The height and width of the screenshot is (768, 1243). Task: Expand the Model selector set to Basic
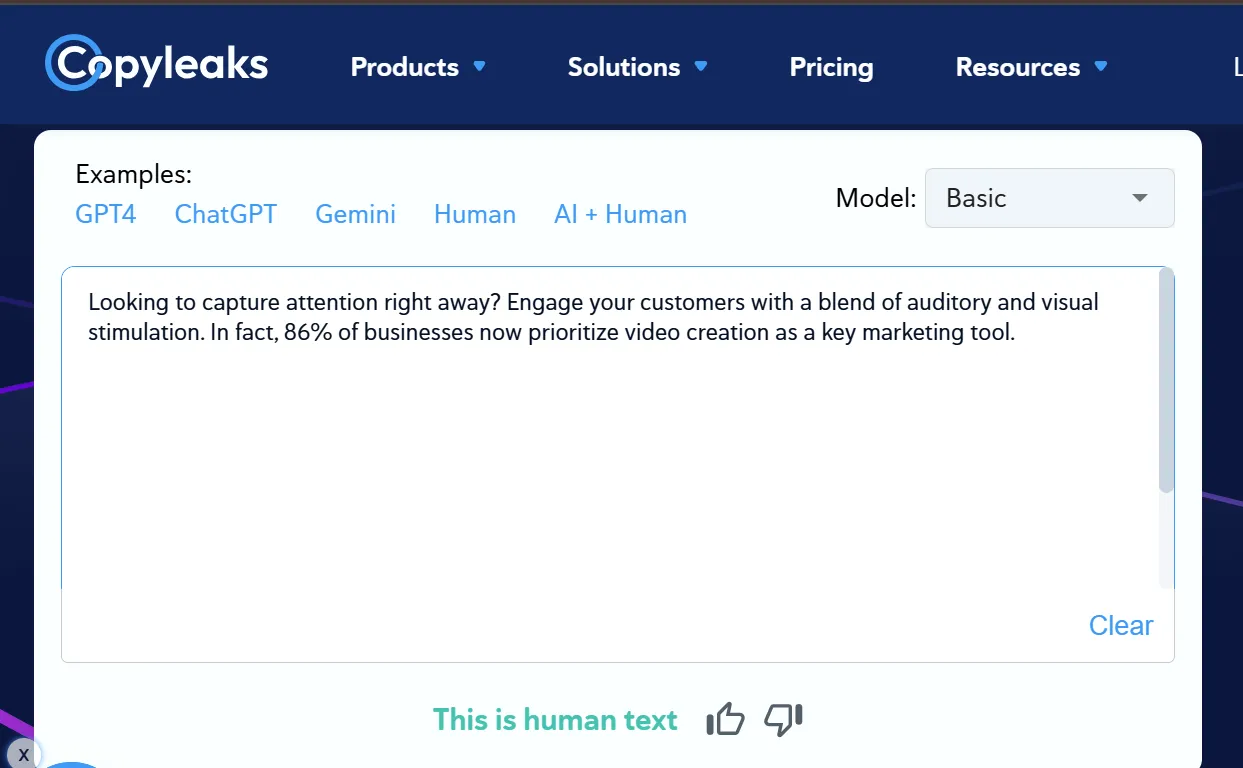click(x=1049, y=198)
